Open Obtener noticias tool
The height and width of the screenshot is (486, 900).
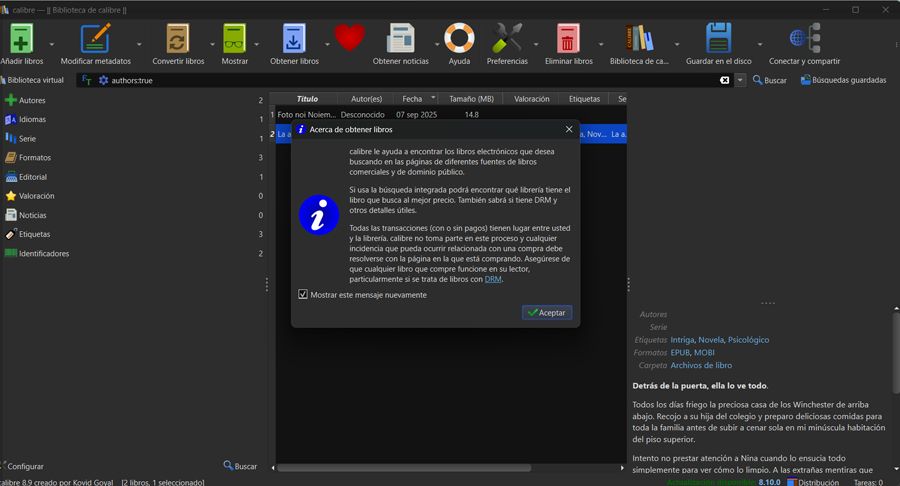click(x=400, y=39)
